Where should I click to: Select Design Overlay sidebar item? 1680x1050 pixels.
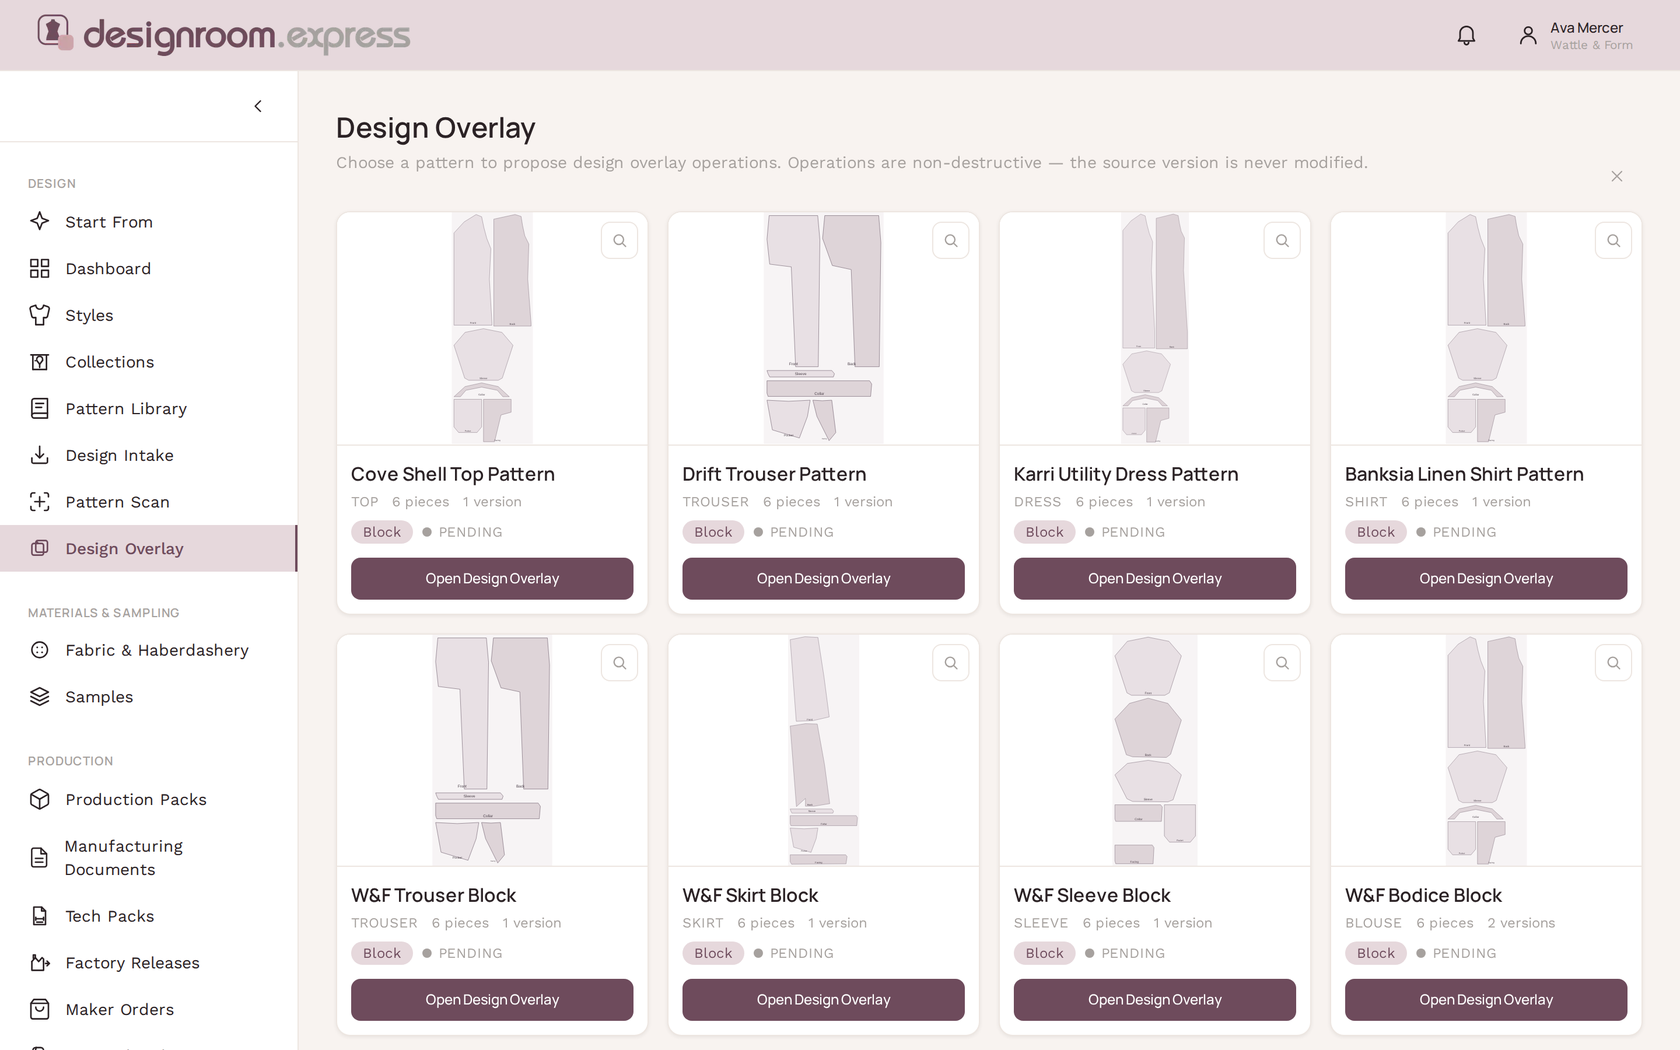point(148,549)
